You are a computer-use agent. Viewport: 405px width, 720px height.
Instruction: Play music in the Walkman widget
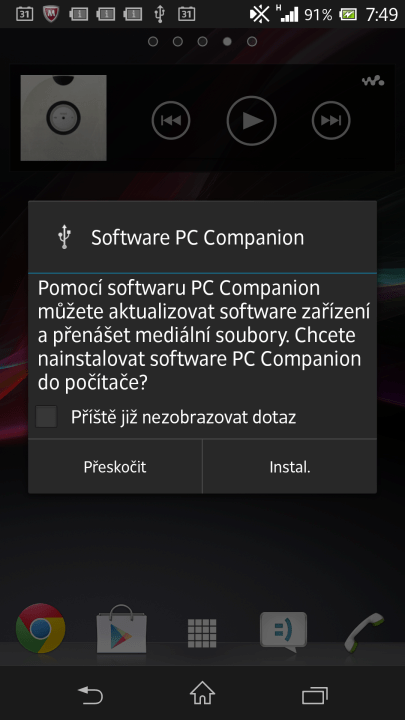click(x=252, y=120)
